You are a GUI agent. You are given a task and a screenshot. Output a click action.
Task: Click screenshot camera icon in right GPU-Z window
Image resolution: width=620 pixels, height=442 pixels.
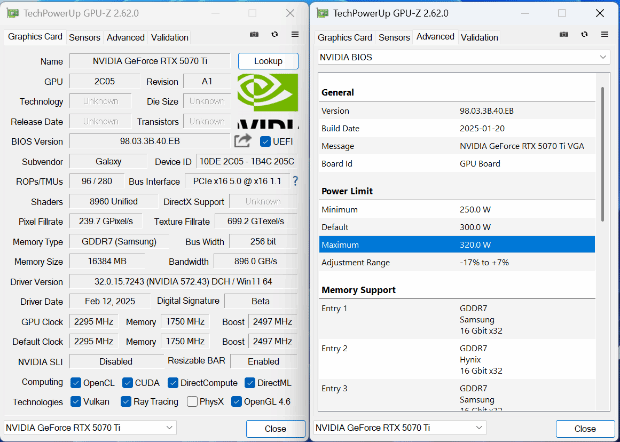click(564, 35)
